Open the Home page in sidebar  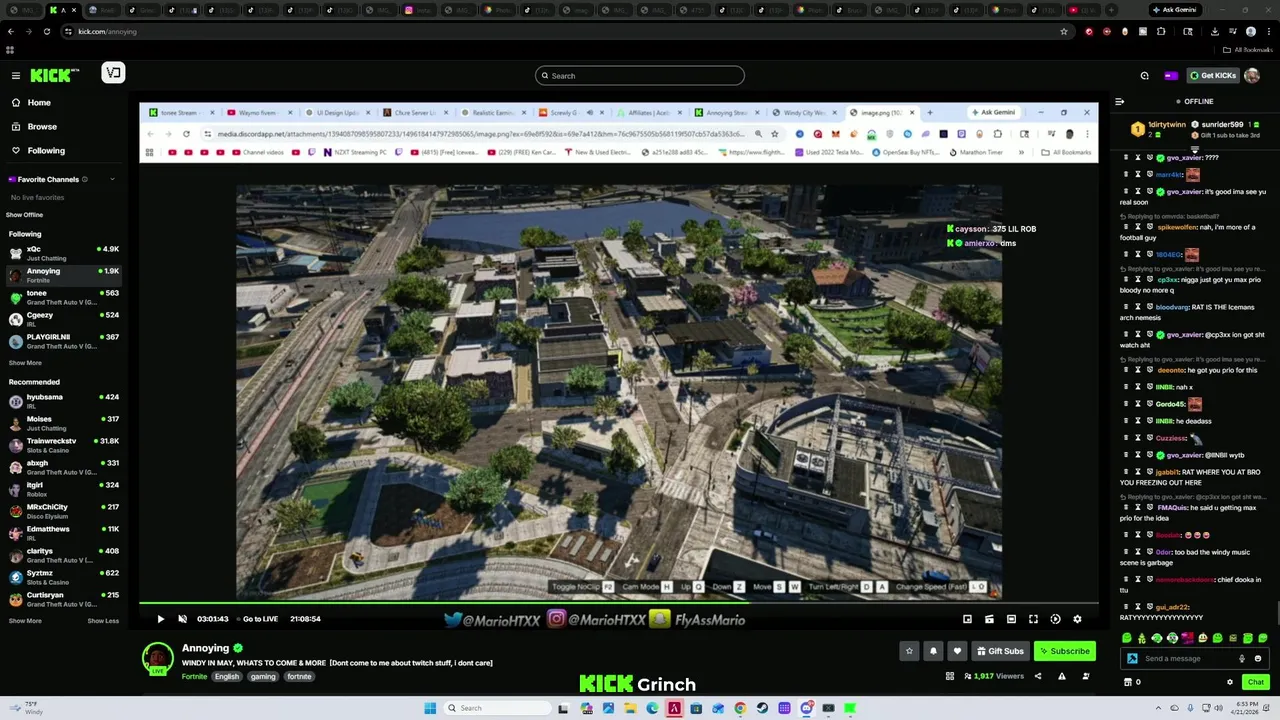(30, 103)
